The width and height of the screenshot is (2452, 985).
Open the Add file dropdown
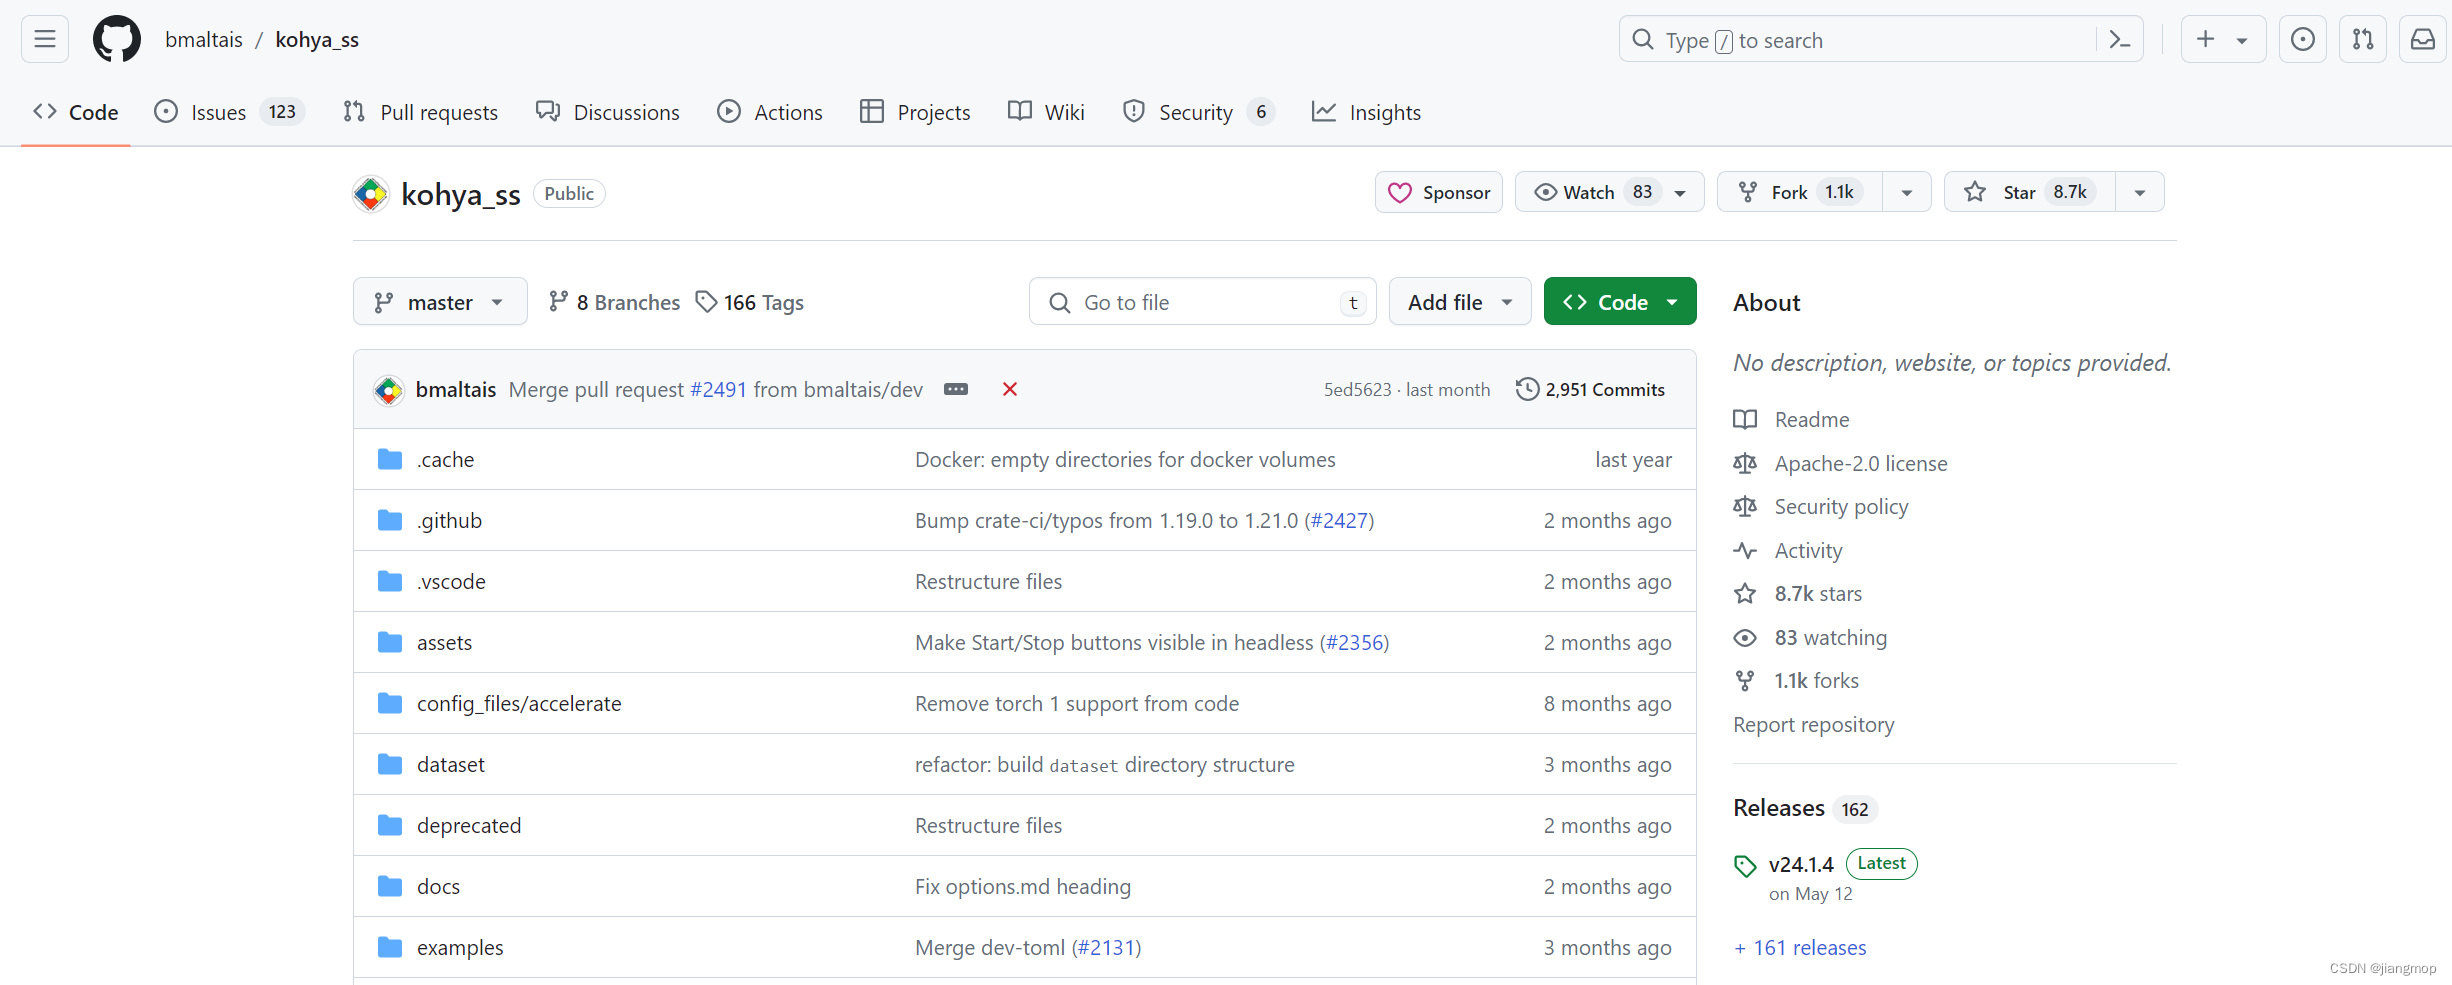pos(1460,301)
